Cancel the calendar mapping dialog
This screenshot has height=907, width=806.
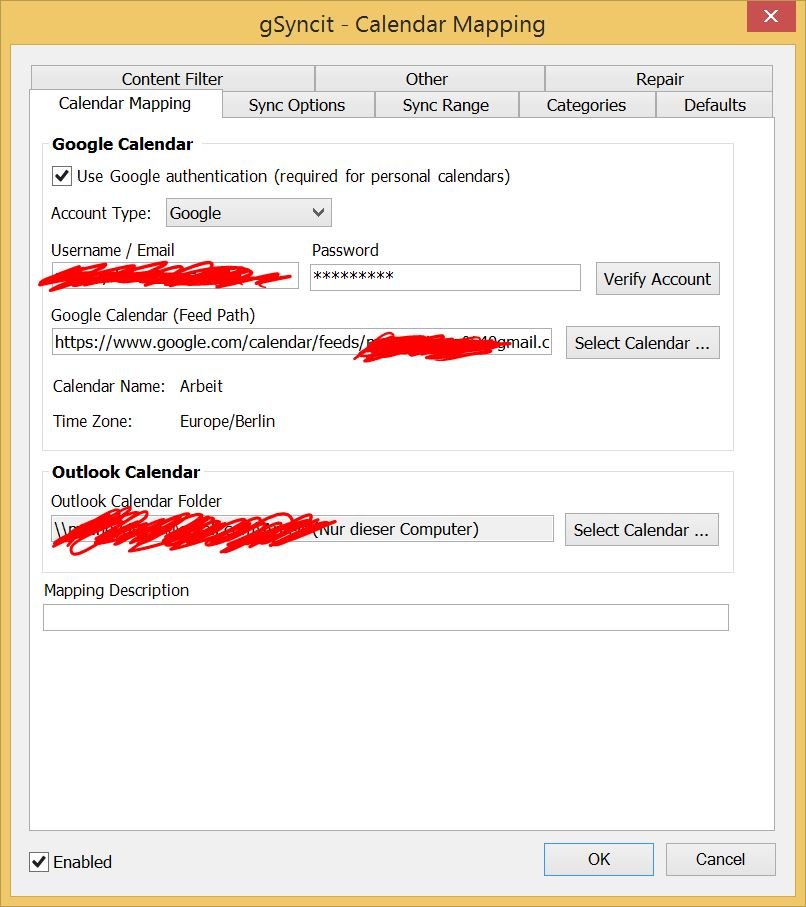720,860
